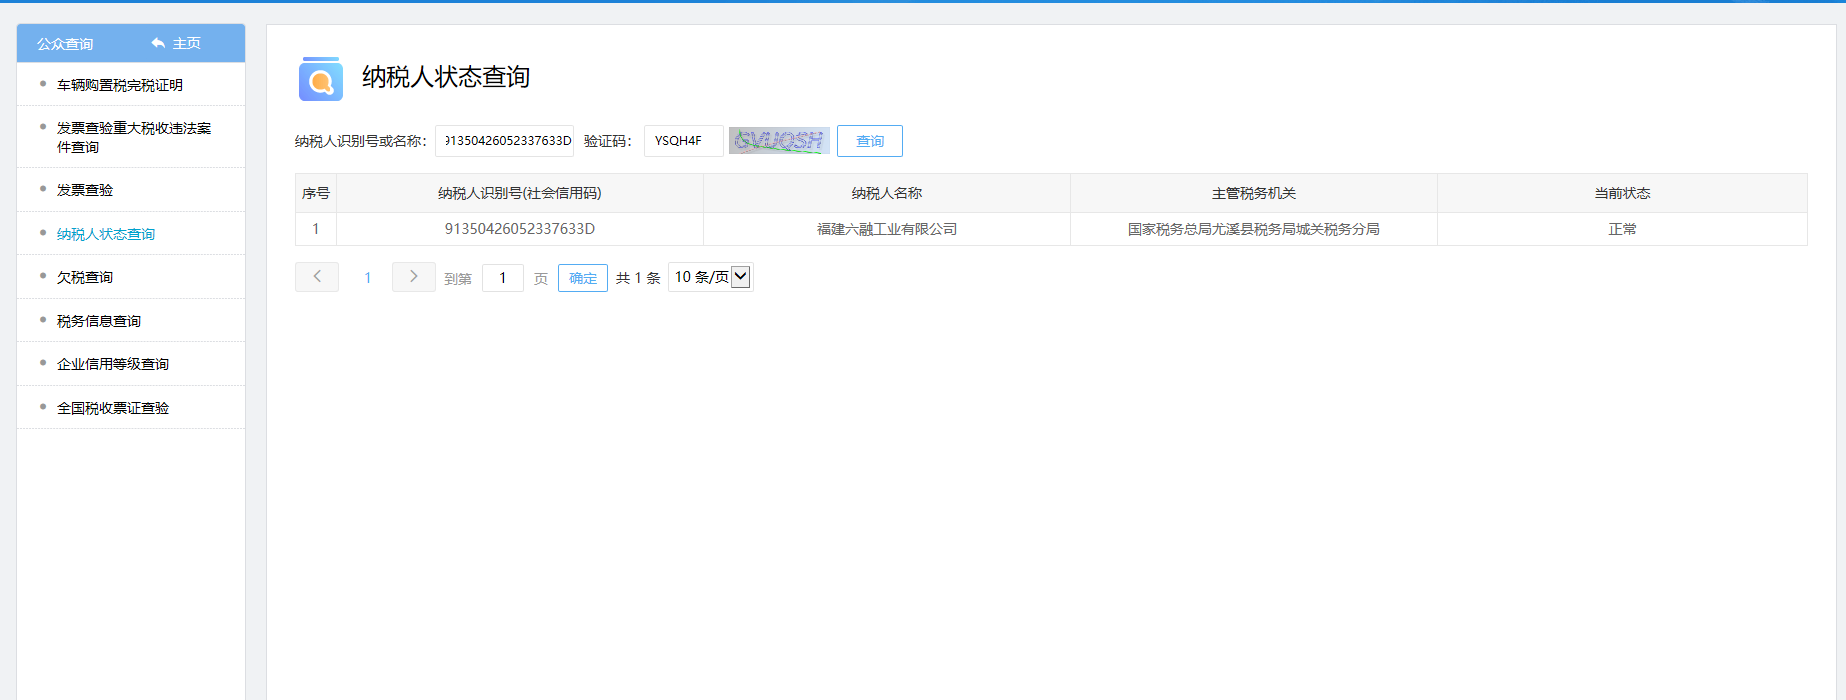Screen dimensions: 1846x700
Task: Focus the 纳税人识别号或名称 input field
Action: point(505,141)
